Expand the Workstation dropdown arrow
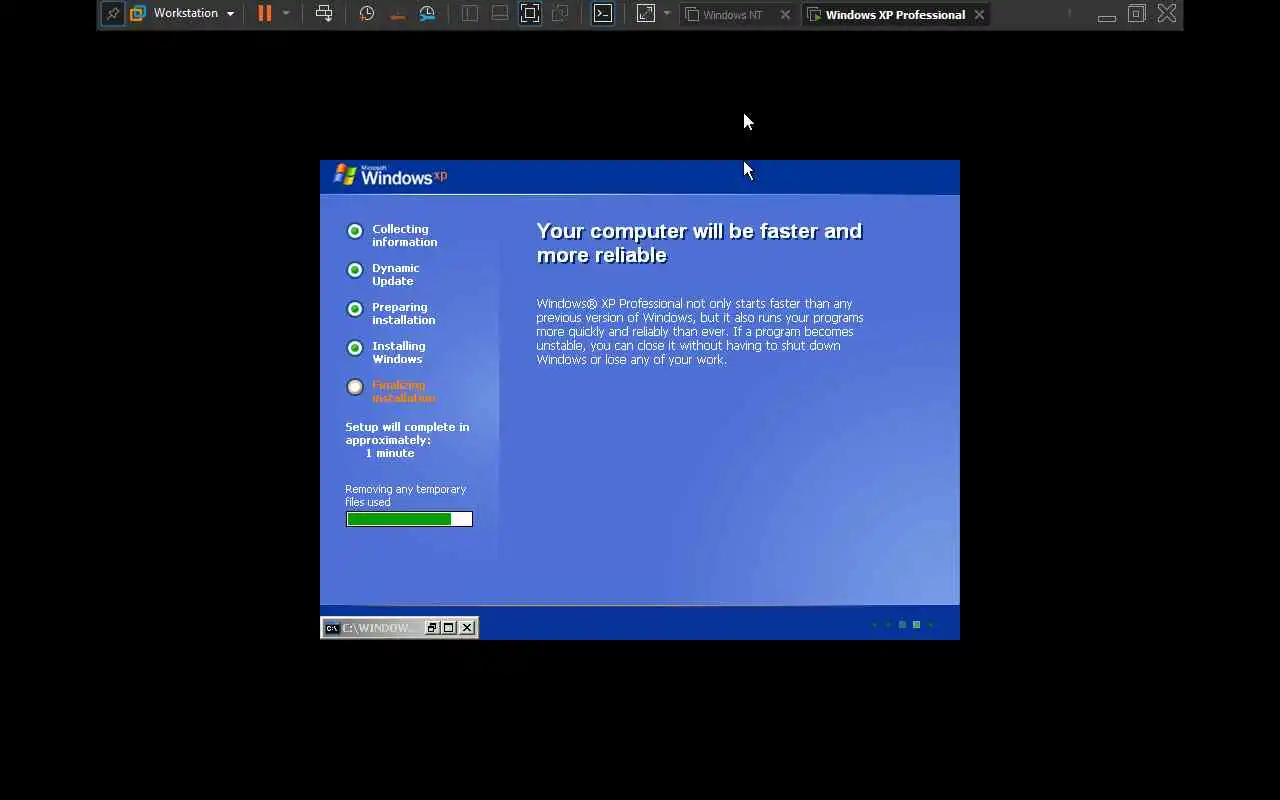 pos(230,14)
